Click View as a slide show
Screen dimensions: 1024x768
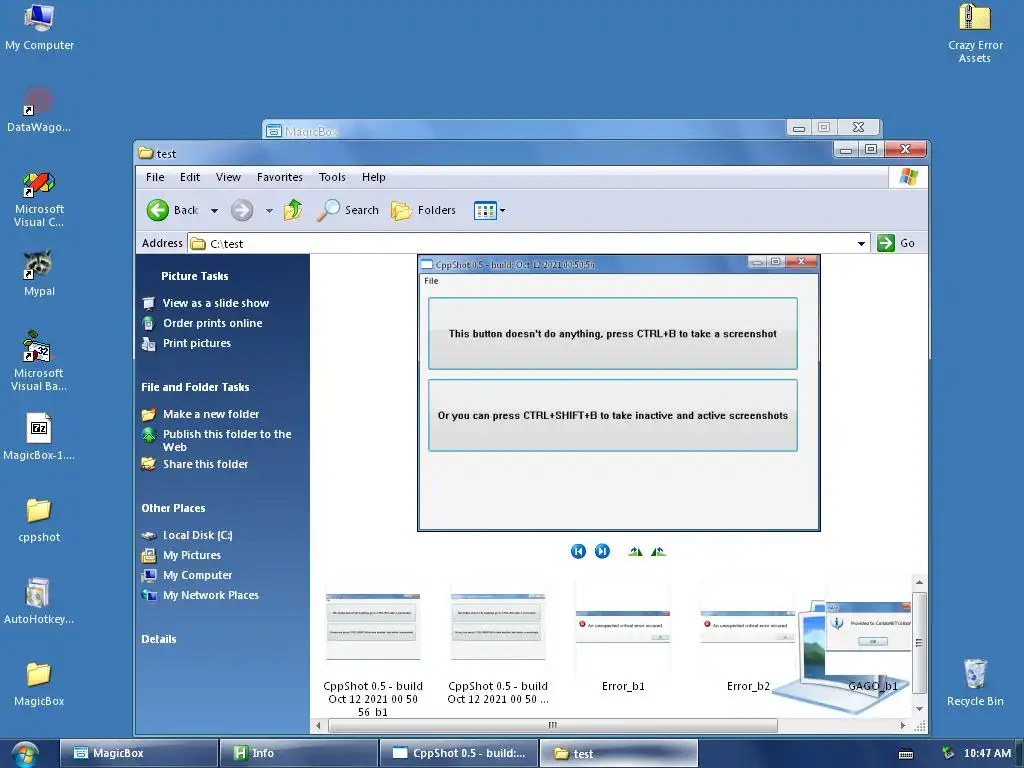(216, 303)
